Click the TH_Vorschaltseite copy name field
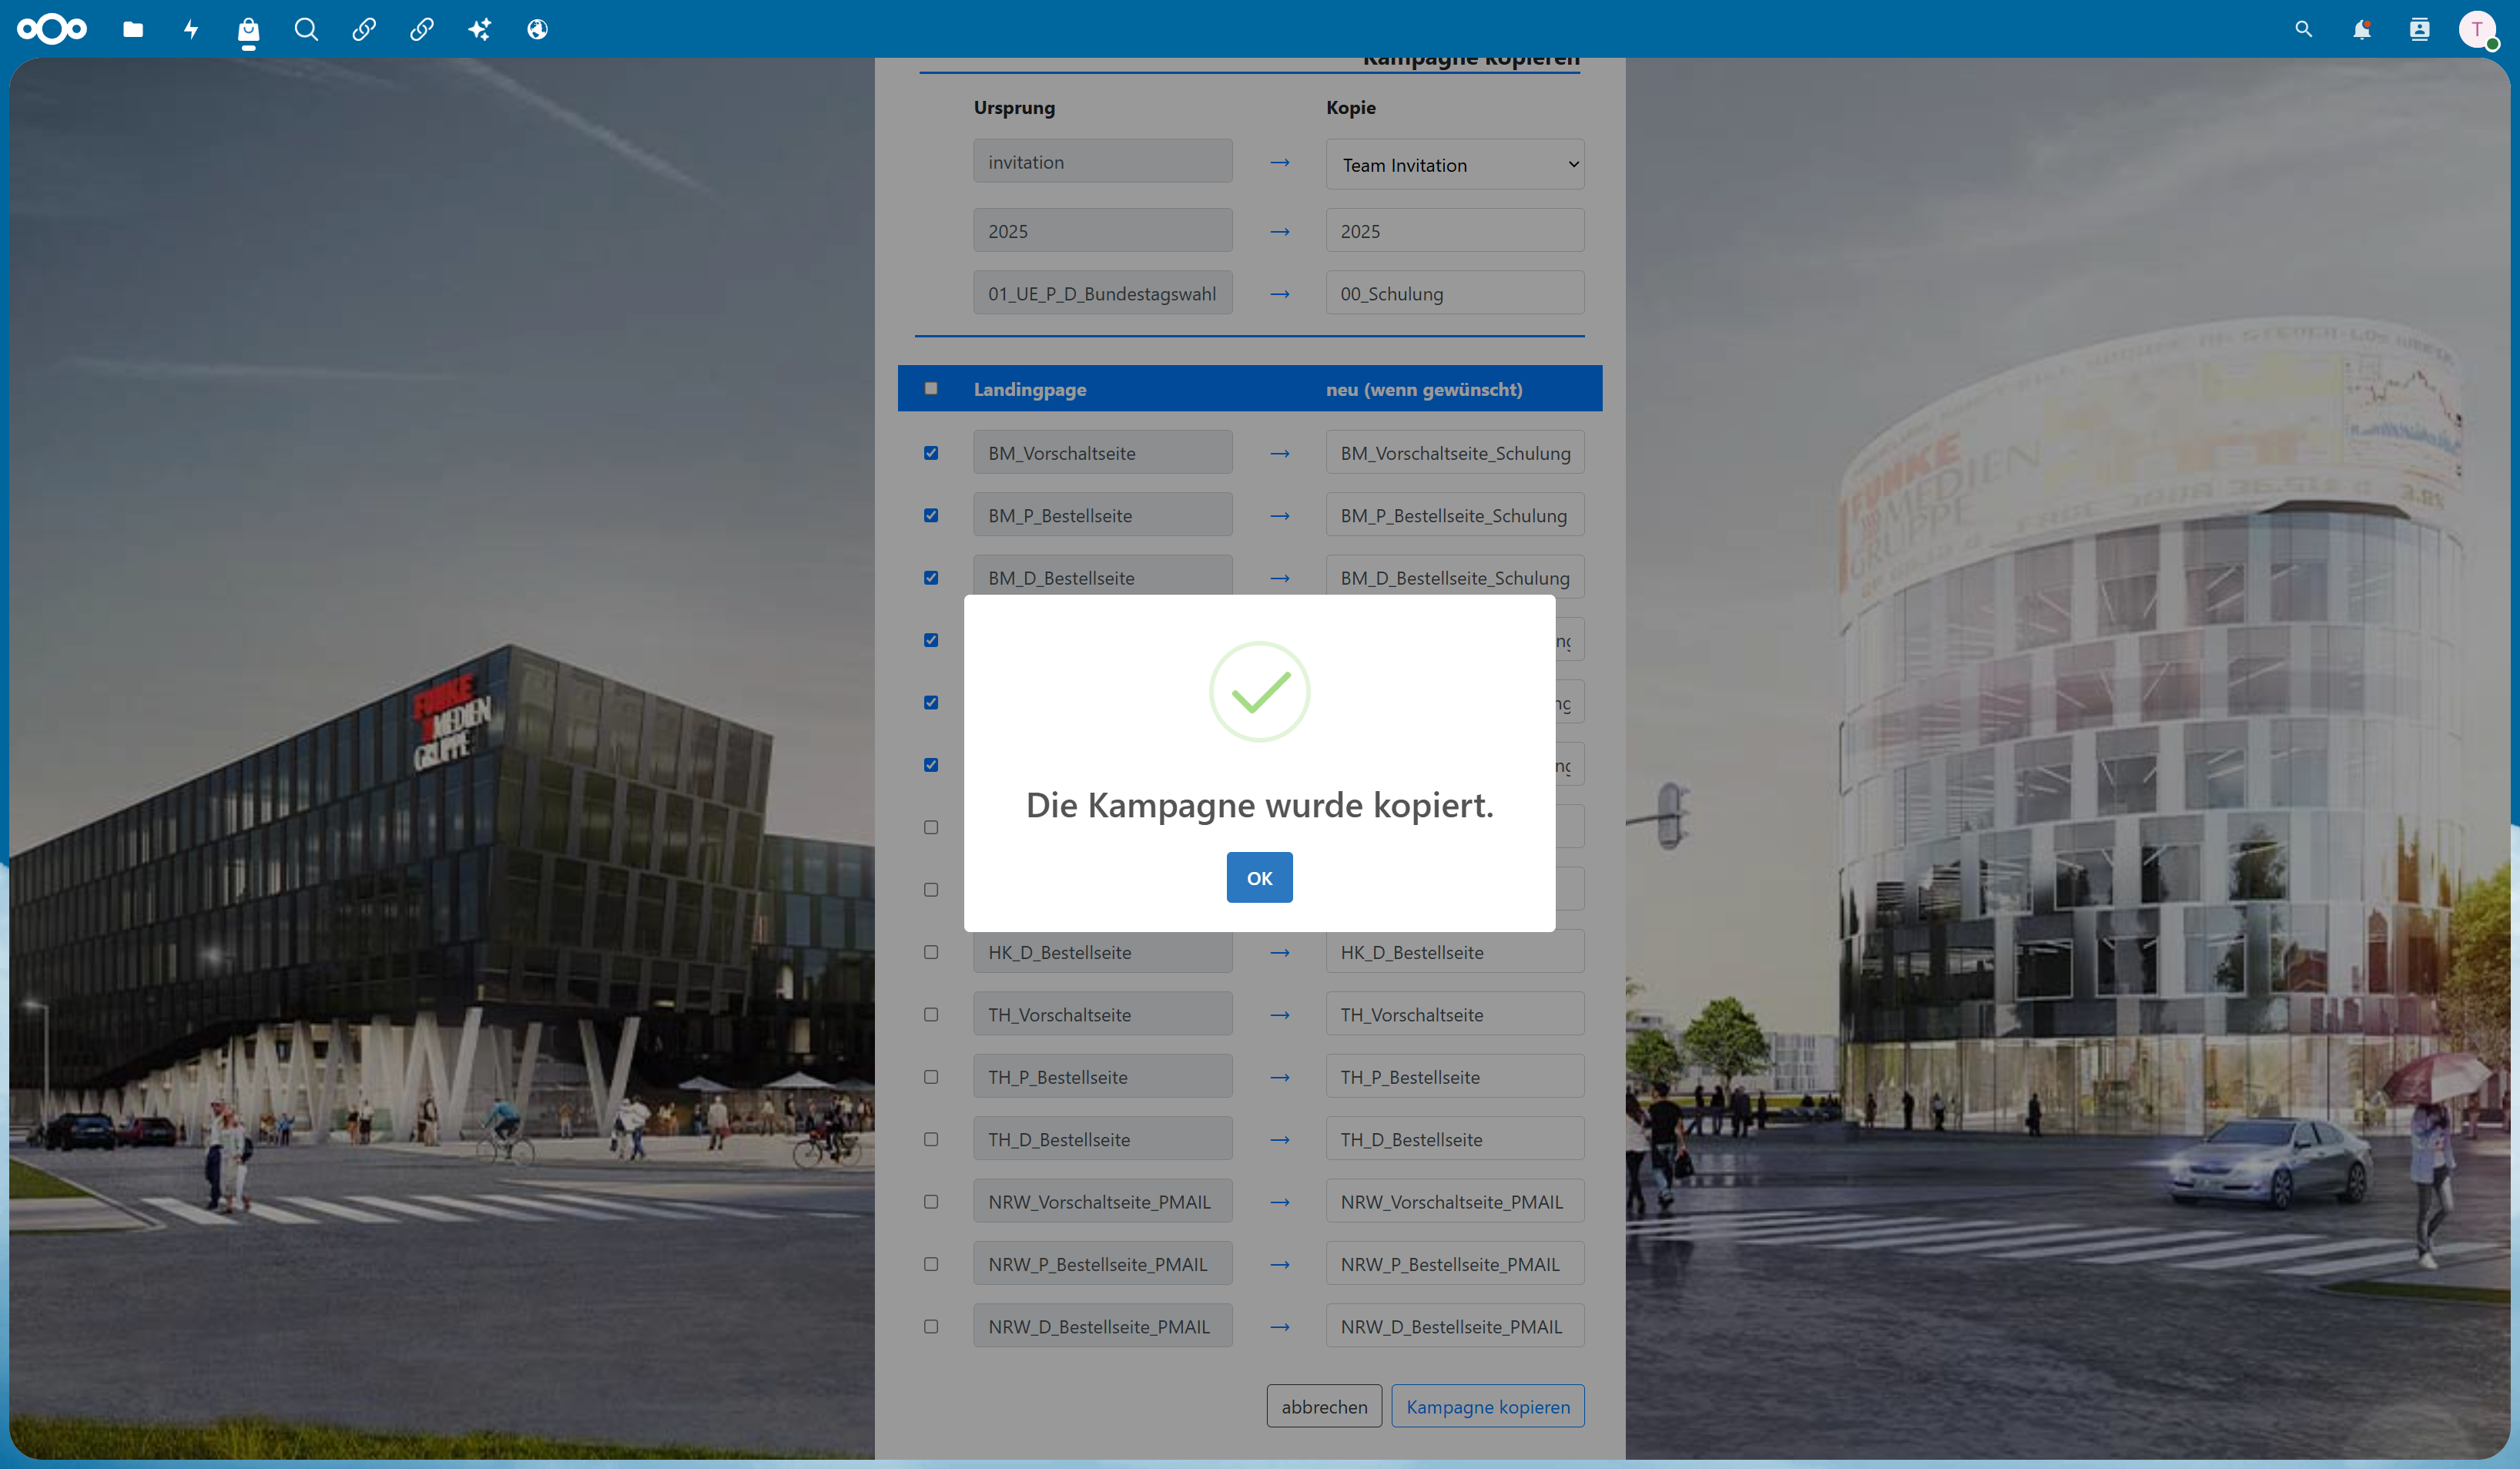The height and width of the screenshot is (1469, 2520). (x=1455, y=1014)
